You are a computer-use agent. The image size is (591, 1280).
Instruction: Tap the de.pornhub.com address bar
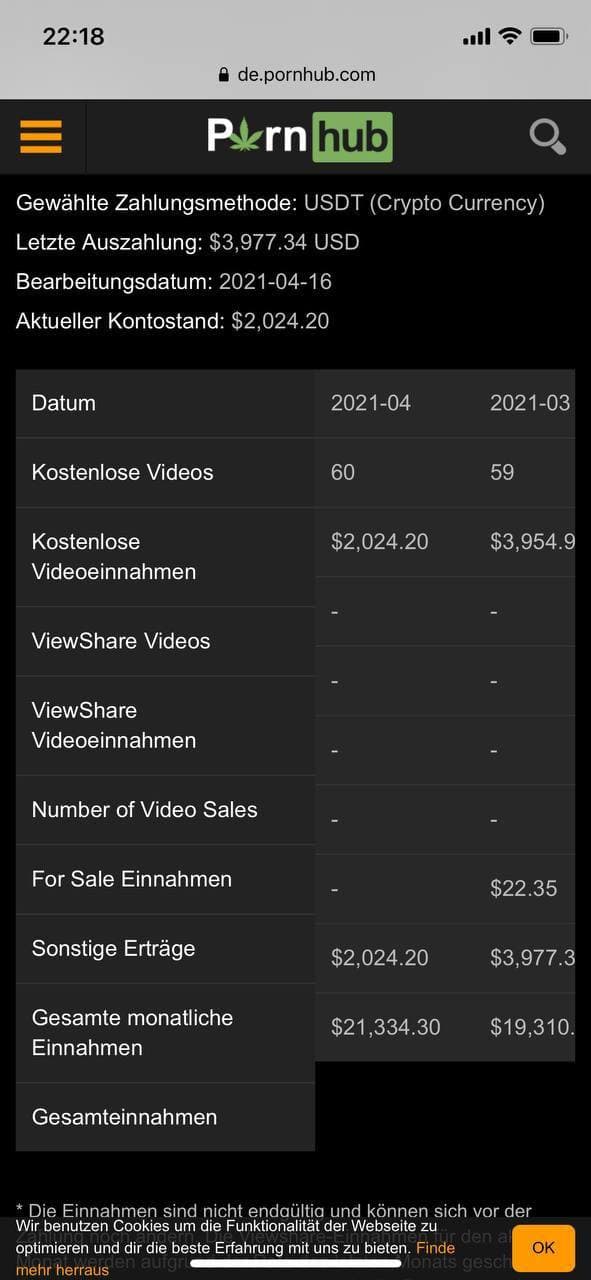[x=296, y=75]
